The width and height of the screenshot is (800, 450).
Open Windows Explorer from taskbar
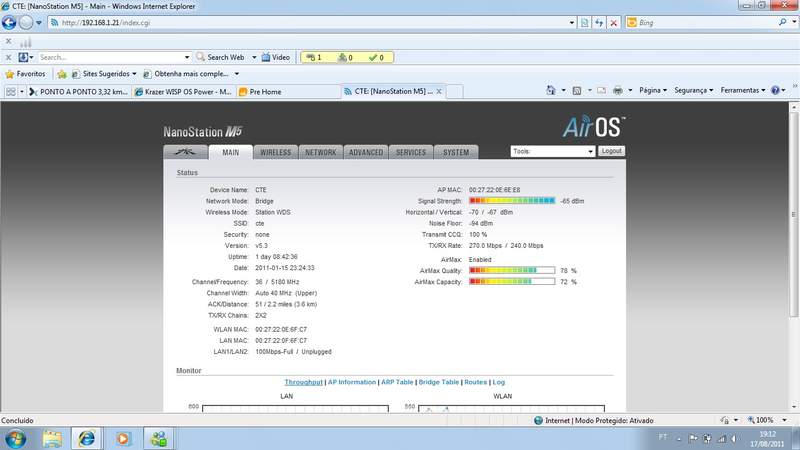point(52,439)
